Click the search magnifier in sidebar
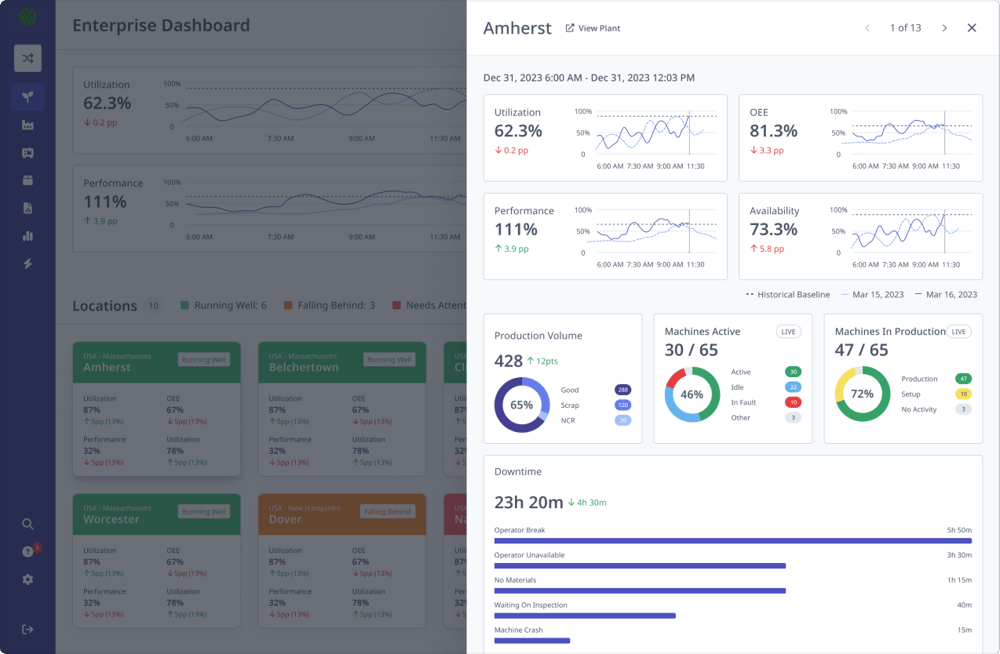Viewport: 1000px width, 654px height. click(x=27, y=524)
